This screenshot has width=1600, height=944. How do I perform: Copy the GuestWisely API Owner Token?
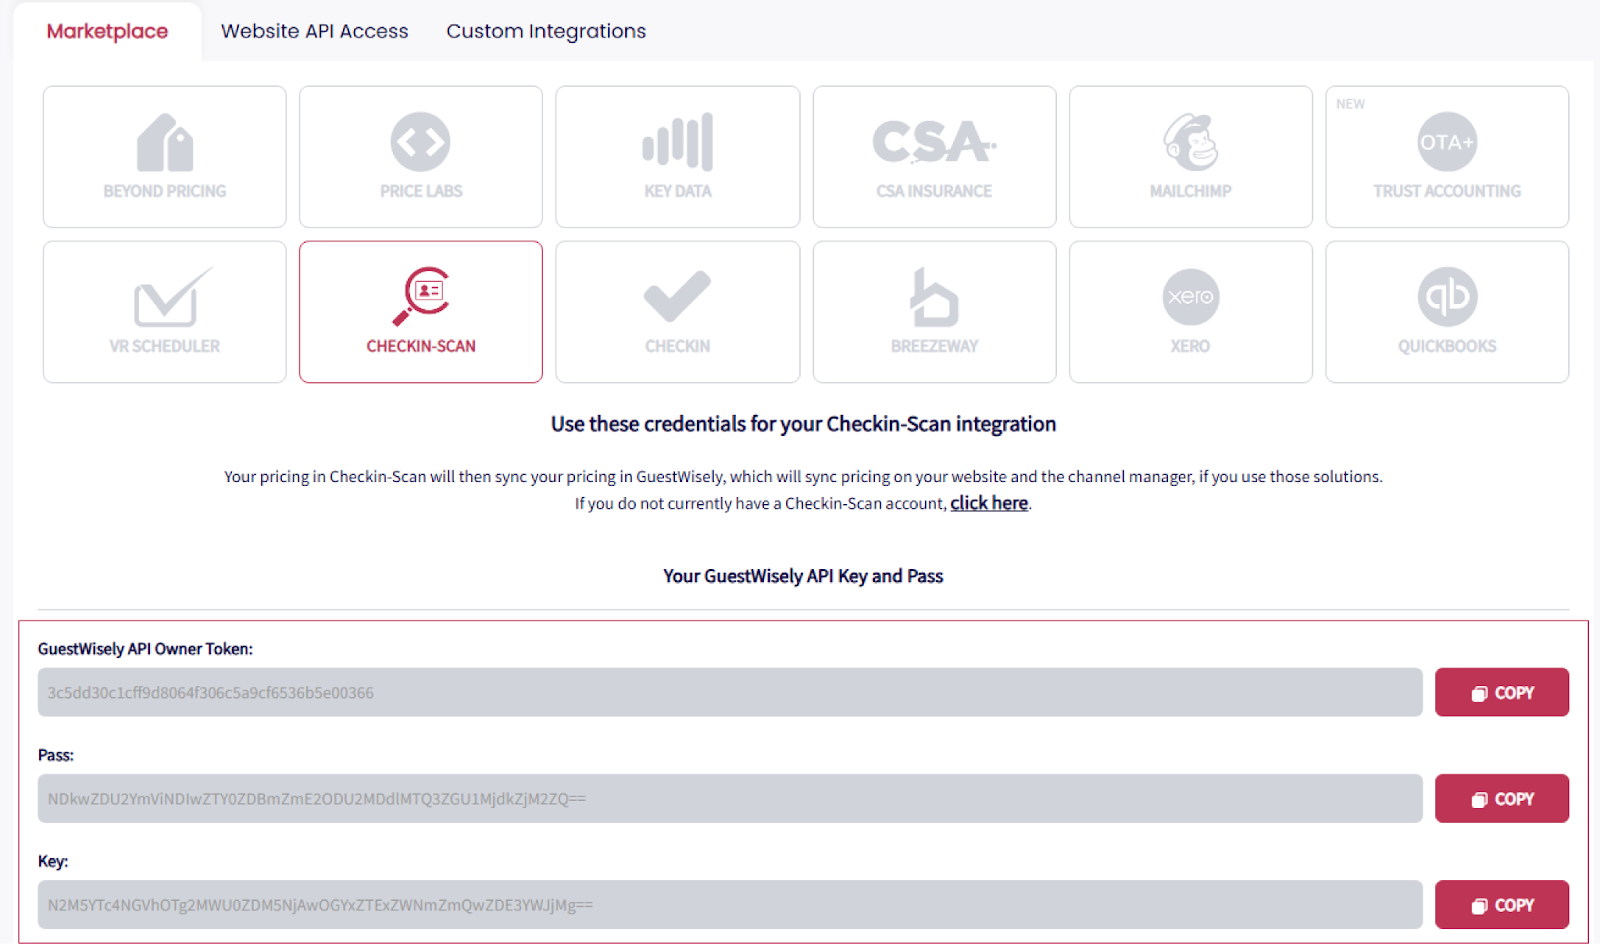[x=1502, y=692]
